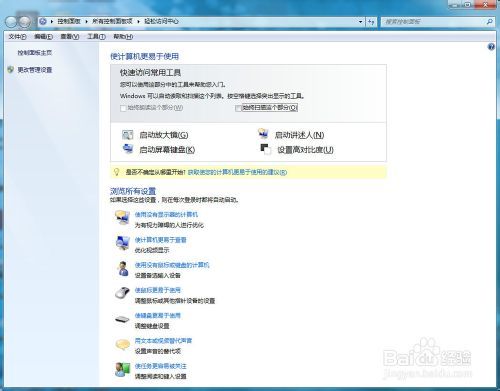Viewport: 500px width, 391px height.
Task: Click the keyboard icon for 使键盘更易于使用
Action: (x=122, y=319)
